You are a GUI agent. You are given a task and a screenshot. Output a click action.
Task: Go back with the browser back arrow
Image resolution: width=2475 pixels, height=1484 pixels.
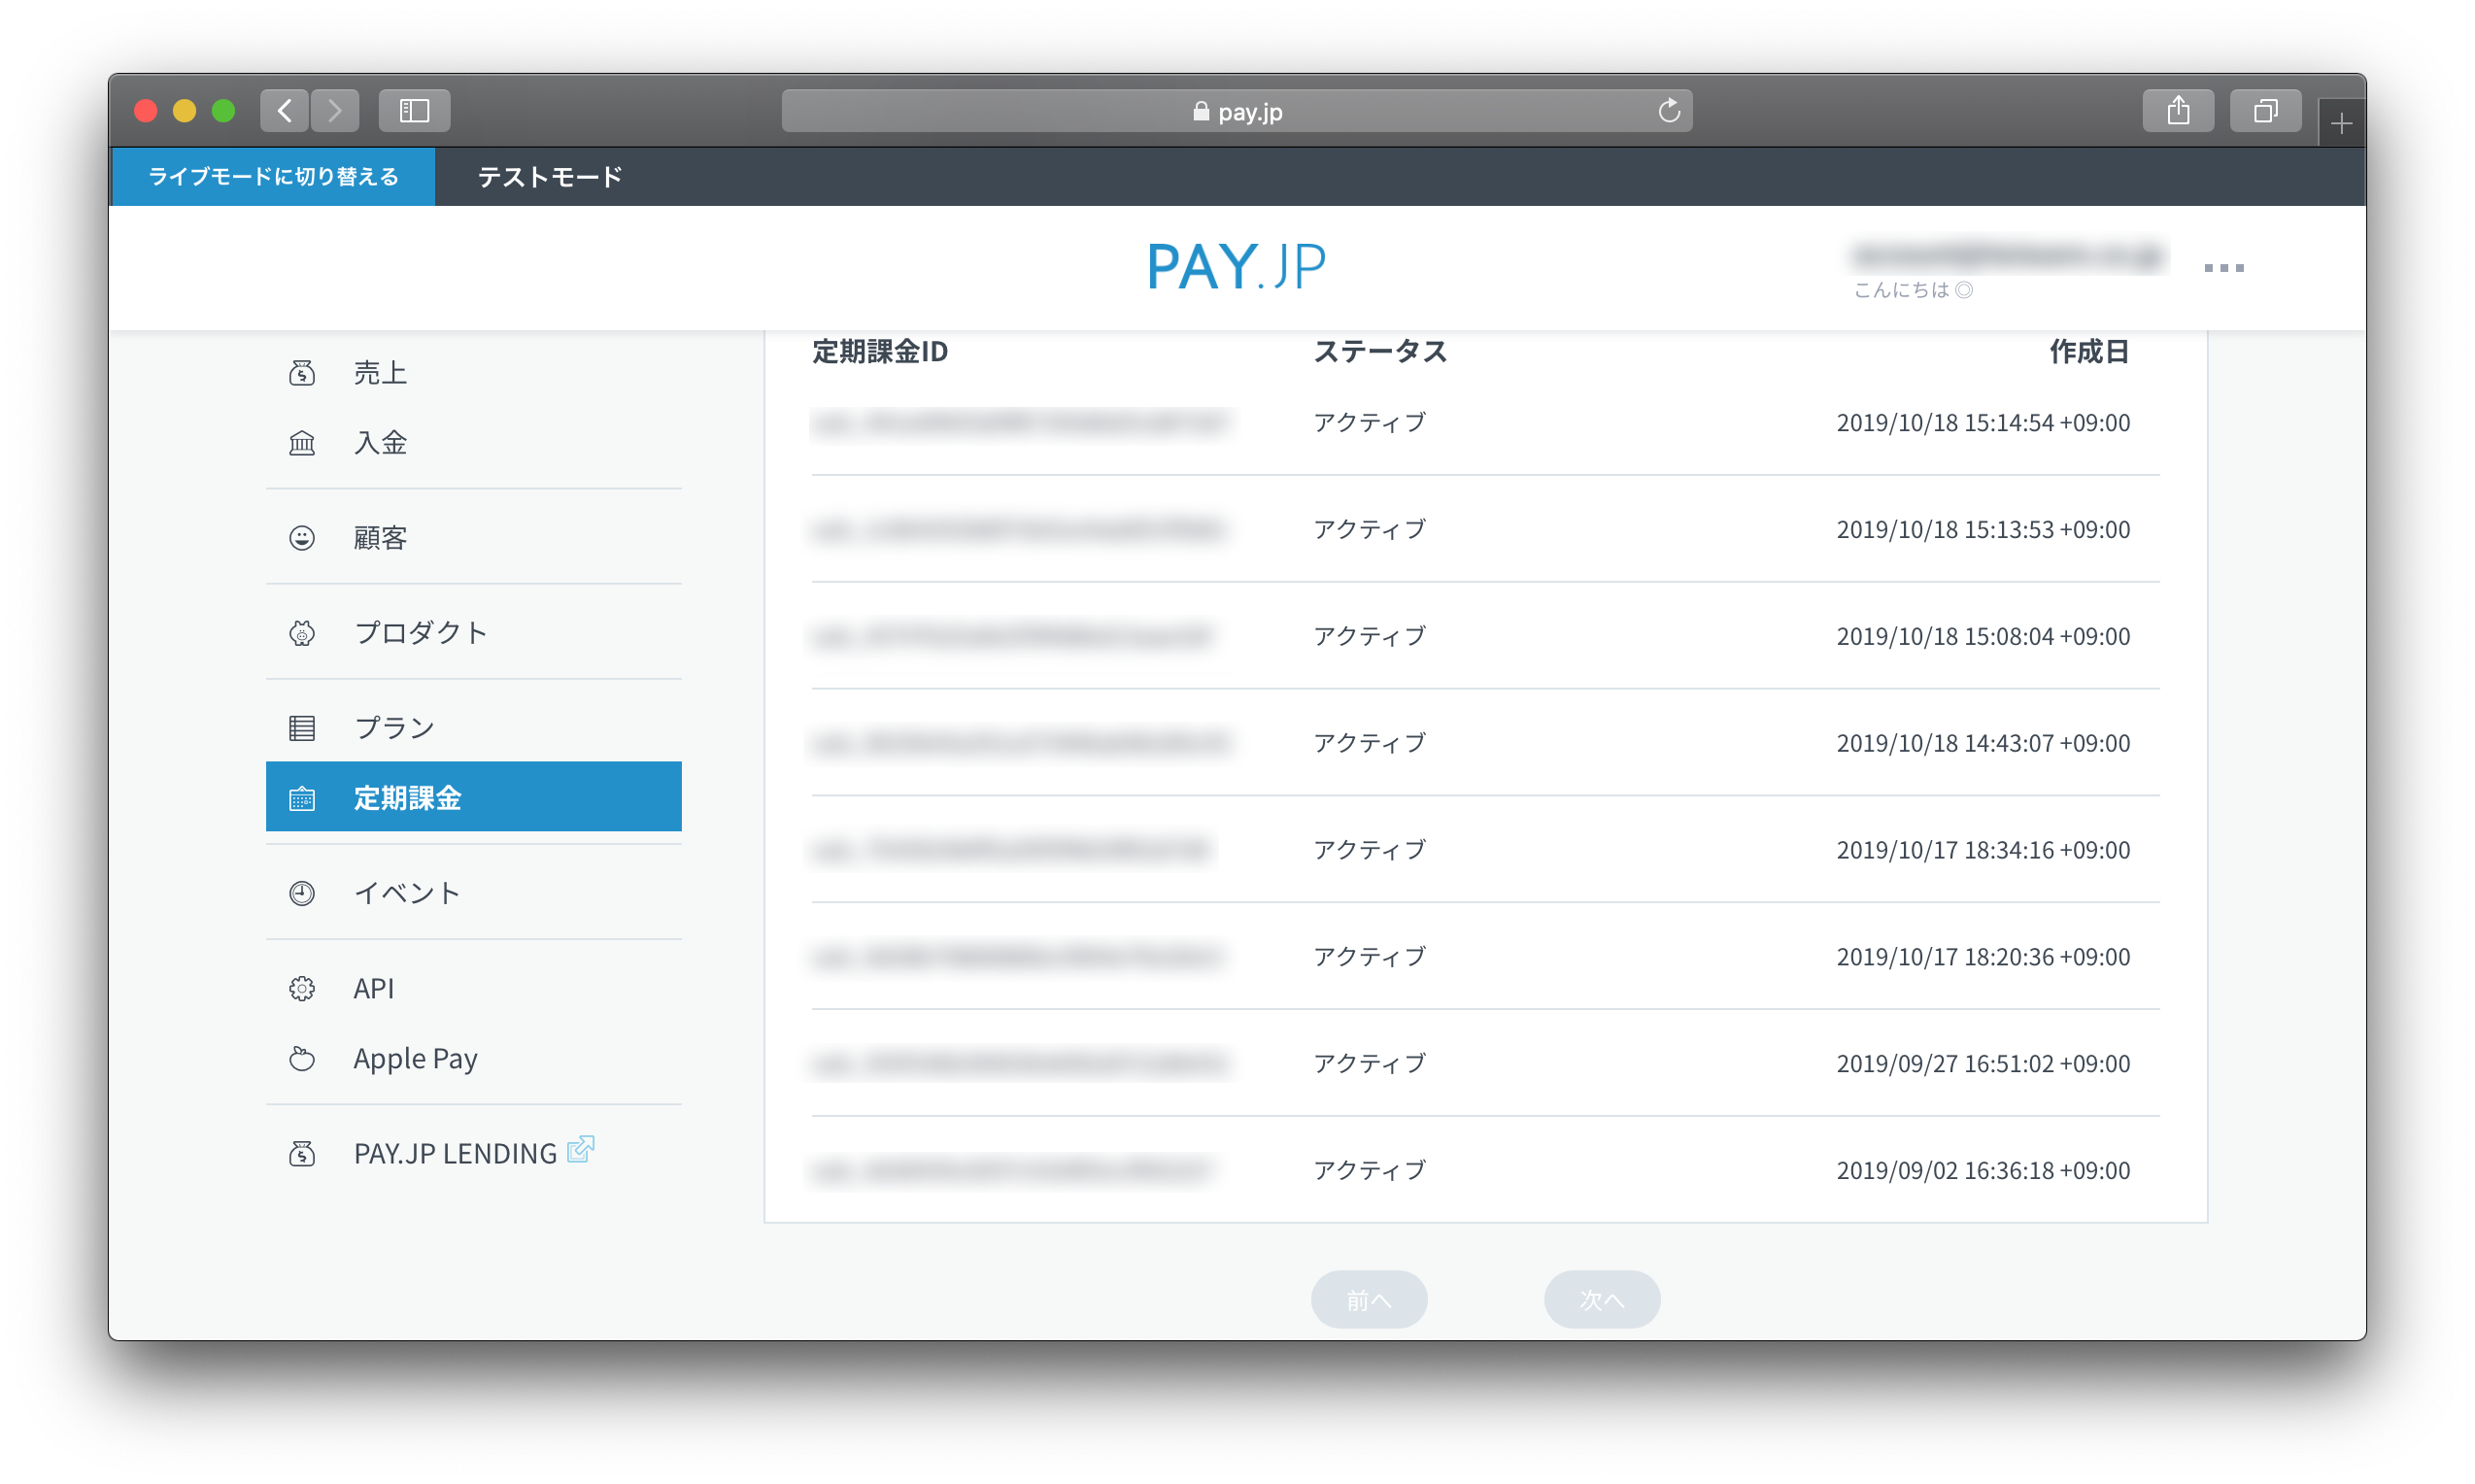click(285, 110)
